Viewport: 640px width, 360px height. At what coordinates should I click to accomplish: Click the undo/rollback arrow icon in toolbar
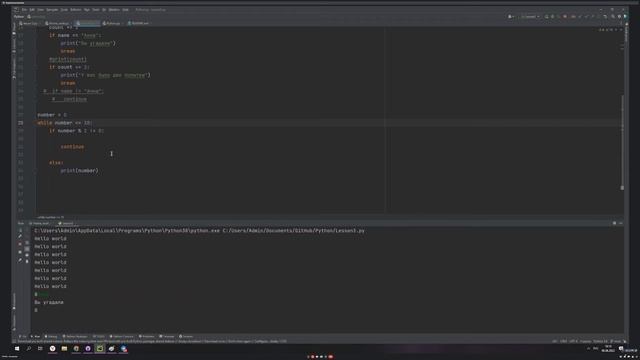pos(605,17)
